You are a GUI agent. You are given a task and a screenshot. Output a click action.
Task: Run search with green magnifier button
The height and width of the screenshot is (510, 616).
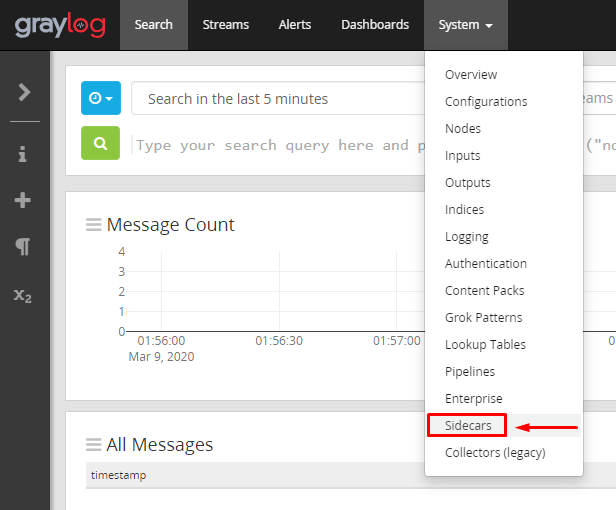pos(100,144)
